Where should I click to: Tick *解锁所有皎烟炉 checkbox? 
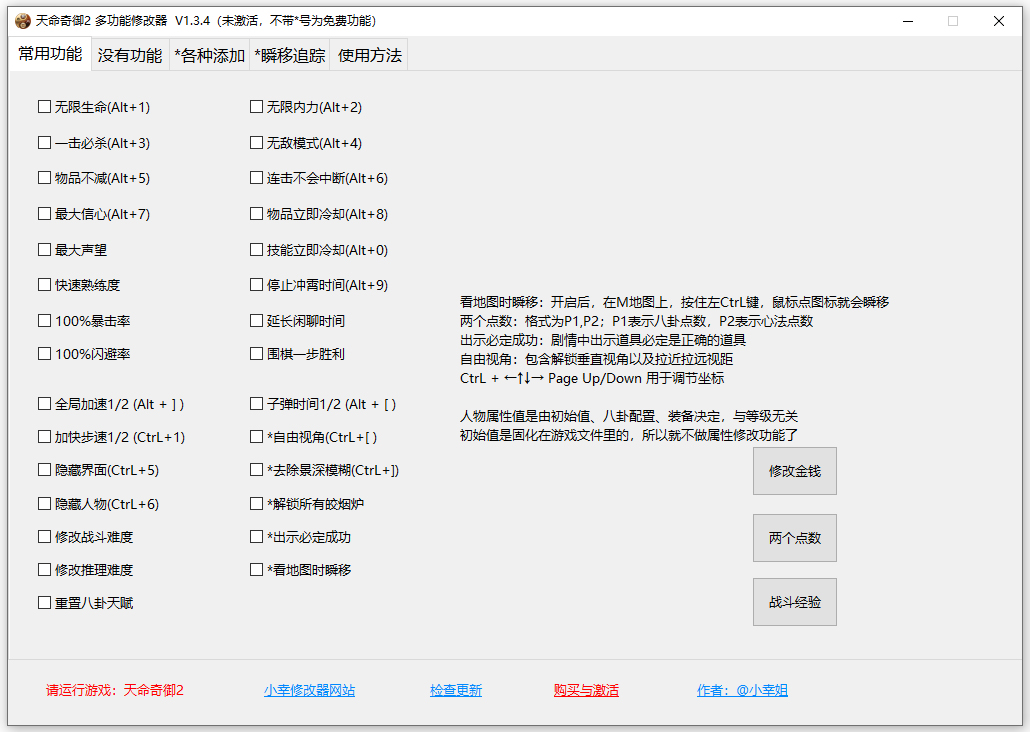click(x=257, y=504)
